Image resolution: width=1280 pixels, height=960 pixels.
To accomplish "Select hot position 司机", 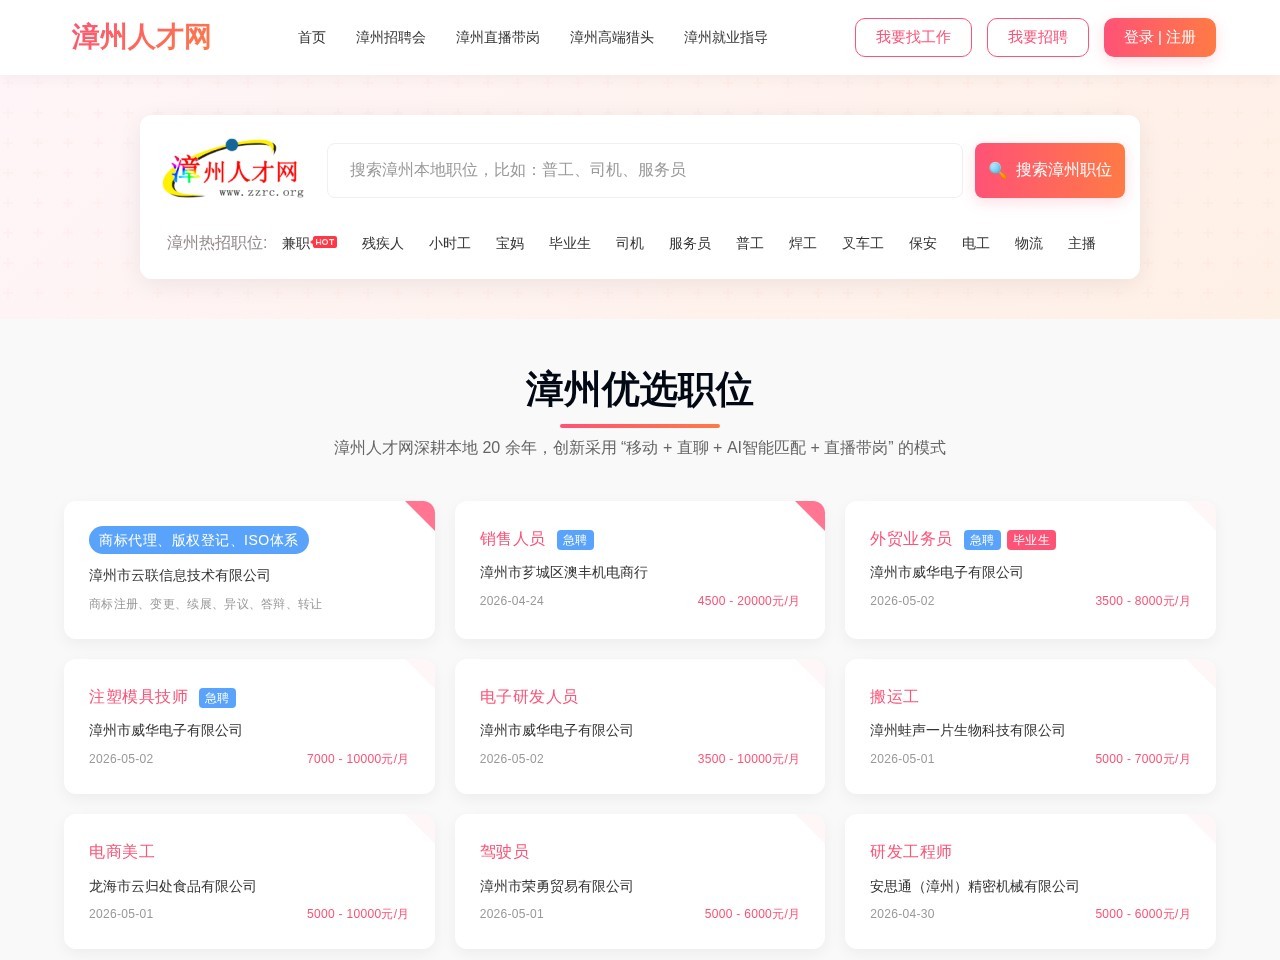I will click(x=630, y=243).
